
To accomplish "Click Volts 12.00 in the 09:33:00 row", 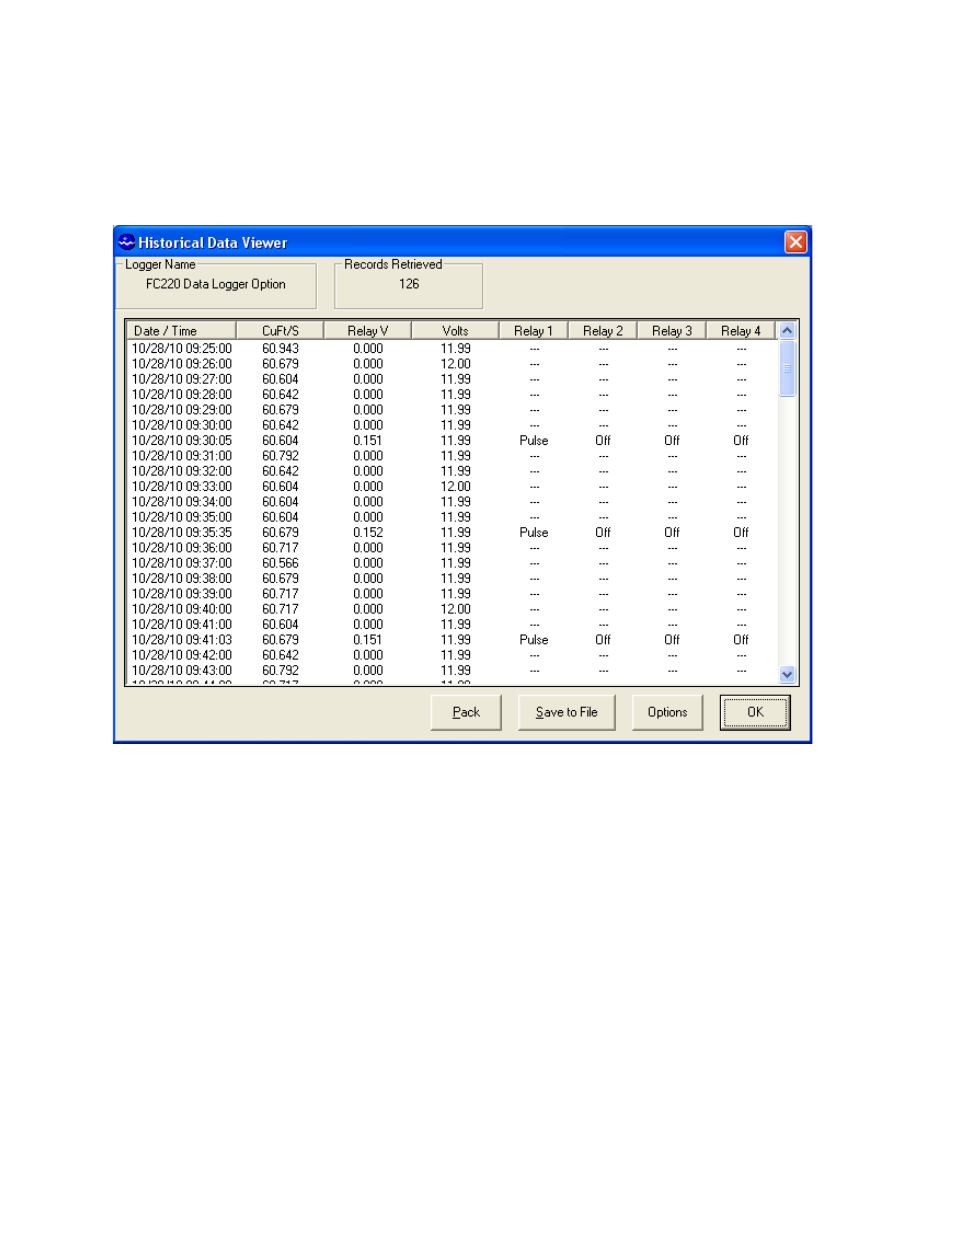I will pos(455,487).
